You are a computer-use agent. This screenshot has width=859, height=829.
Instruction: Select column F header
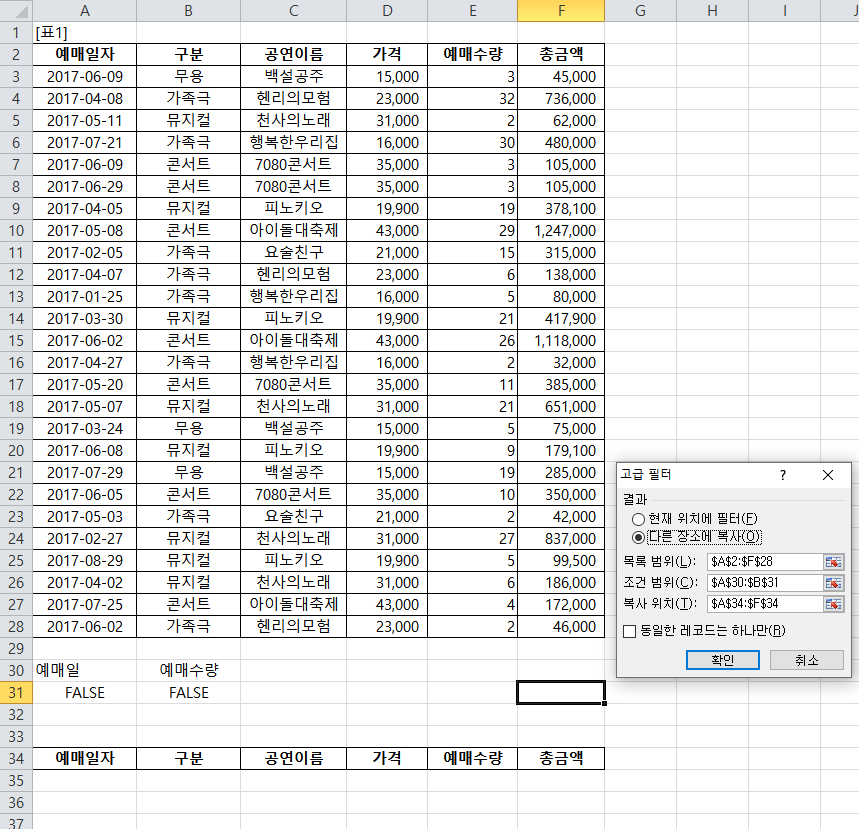click(x=561, y=10)
